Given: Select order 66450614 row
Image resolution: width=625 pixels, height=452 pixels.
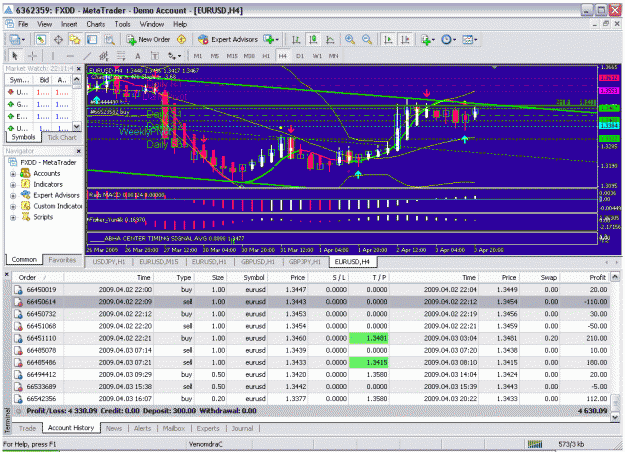Looking at the screenshot, I should 311,302.
